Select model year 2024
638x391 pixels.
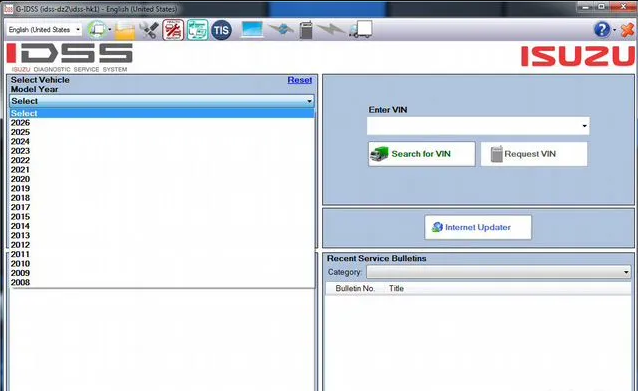(162, 141)
